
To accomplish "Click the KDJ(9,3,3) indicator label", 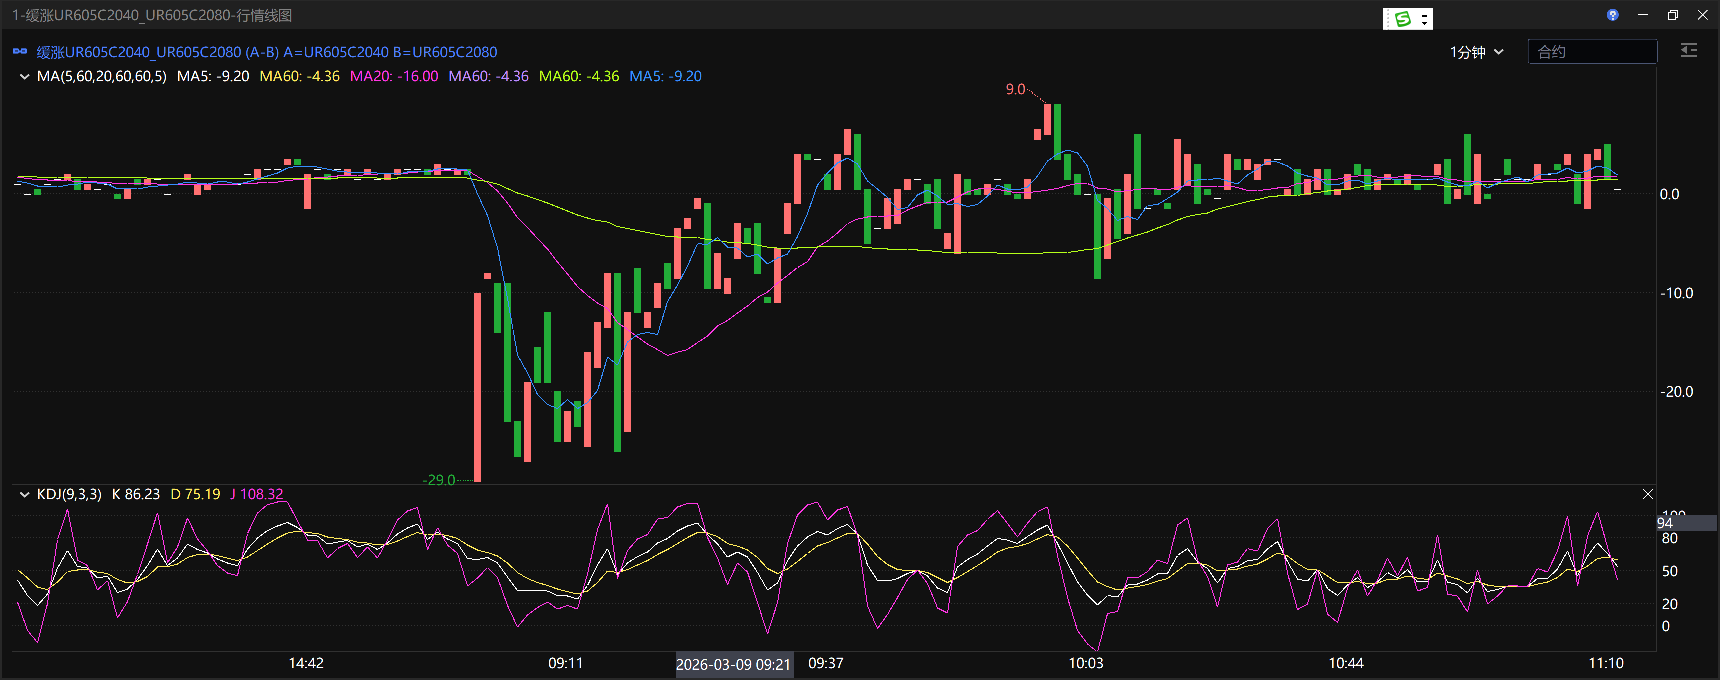I will 69,494.
